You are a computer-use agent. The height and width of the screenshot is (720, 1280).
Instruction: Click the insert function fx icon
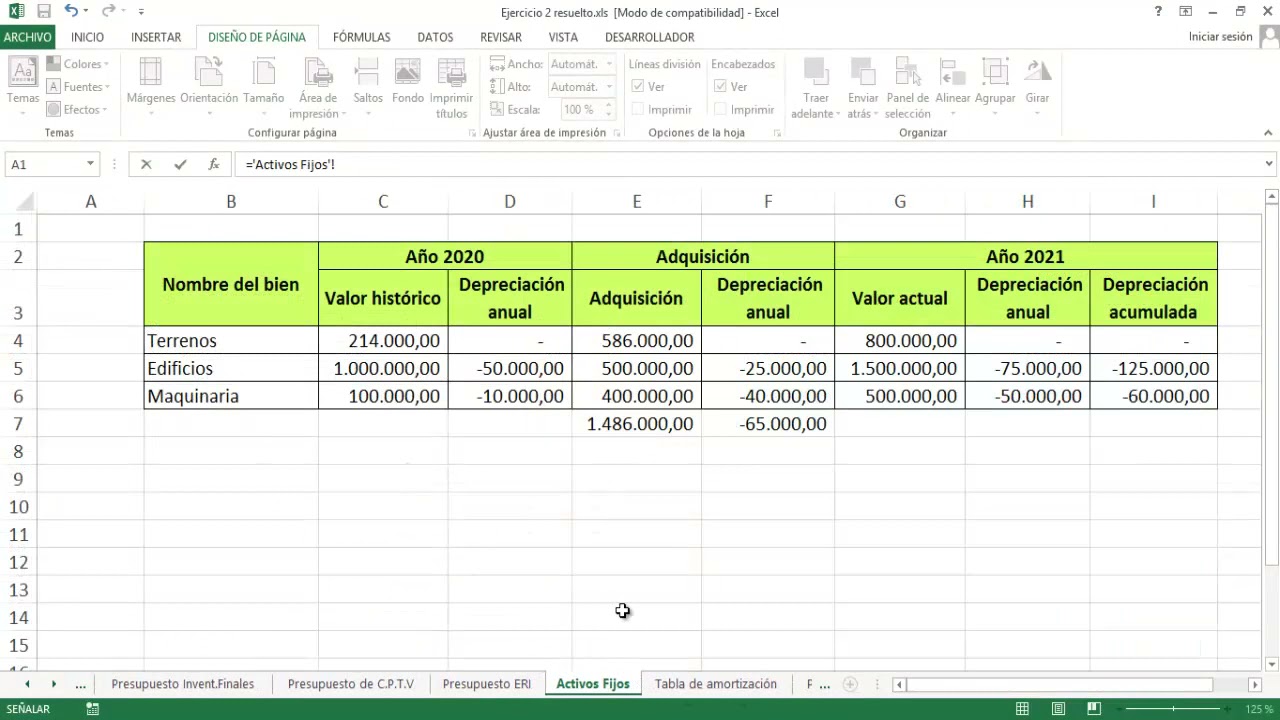(x=213, y=164)
